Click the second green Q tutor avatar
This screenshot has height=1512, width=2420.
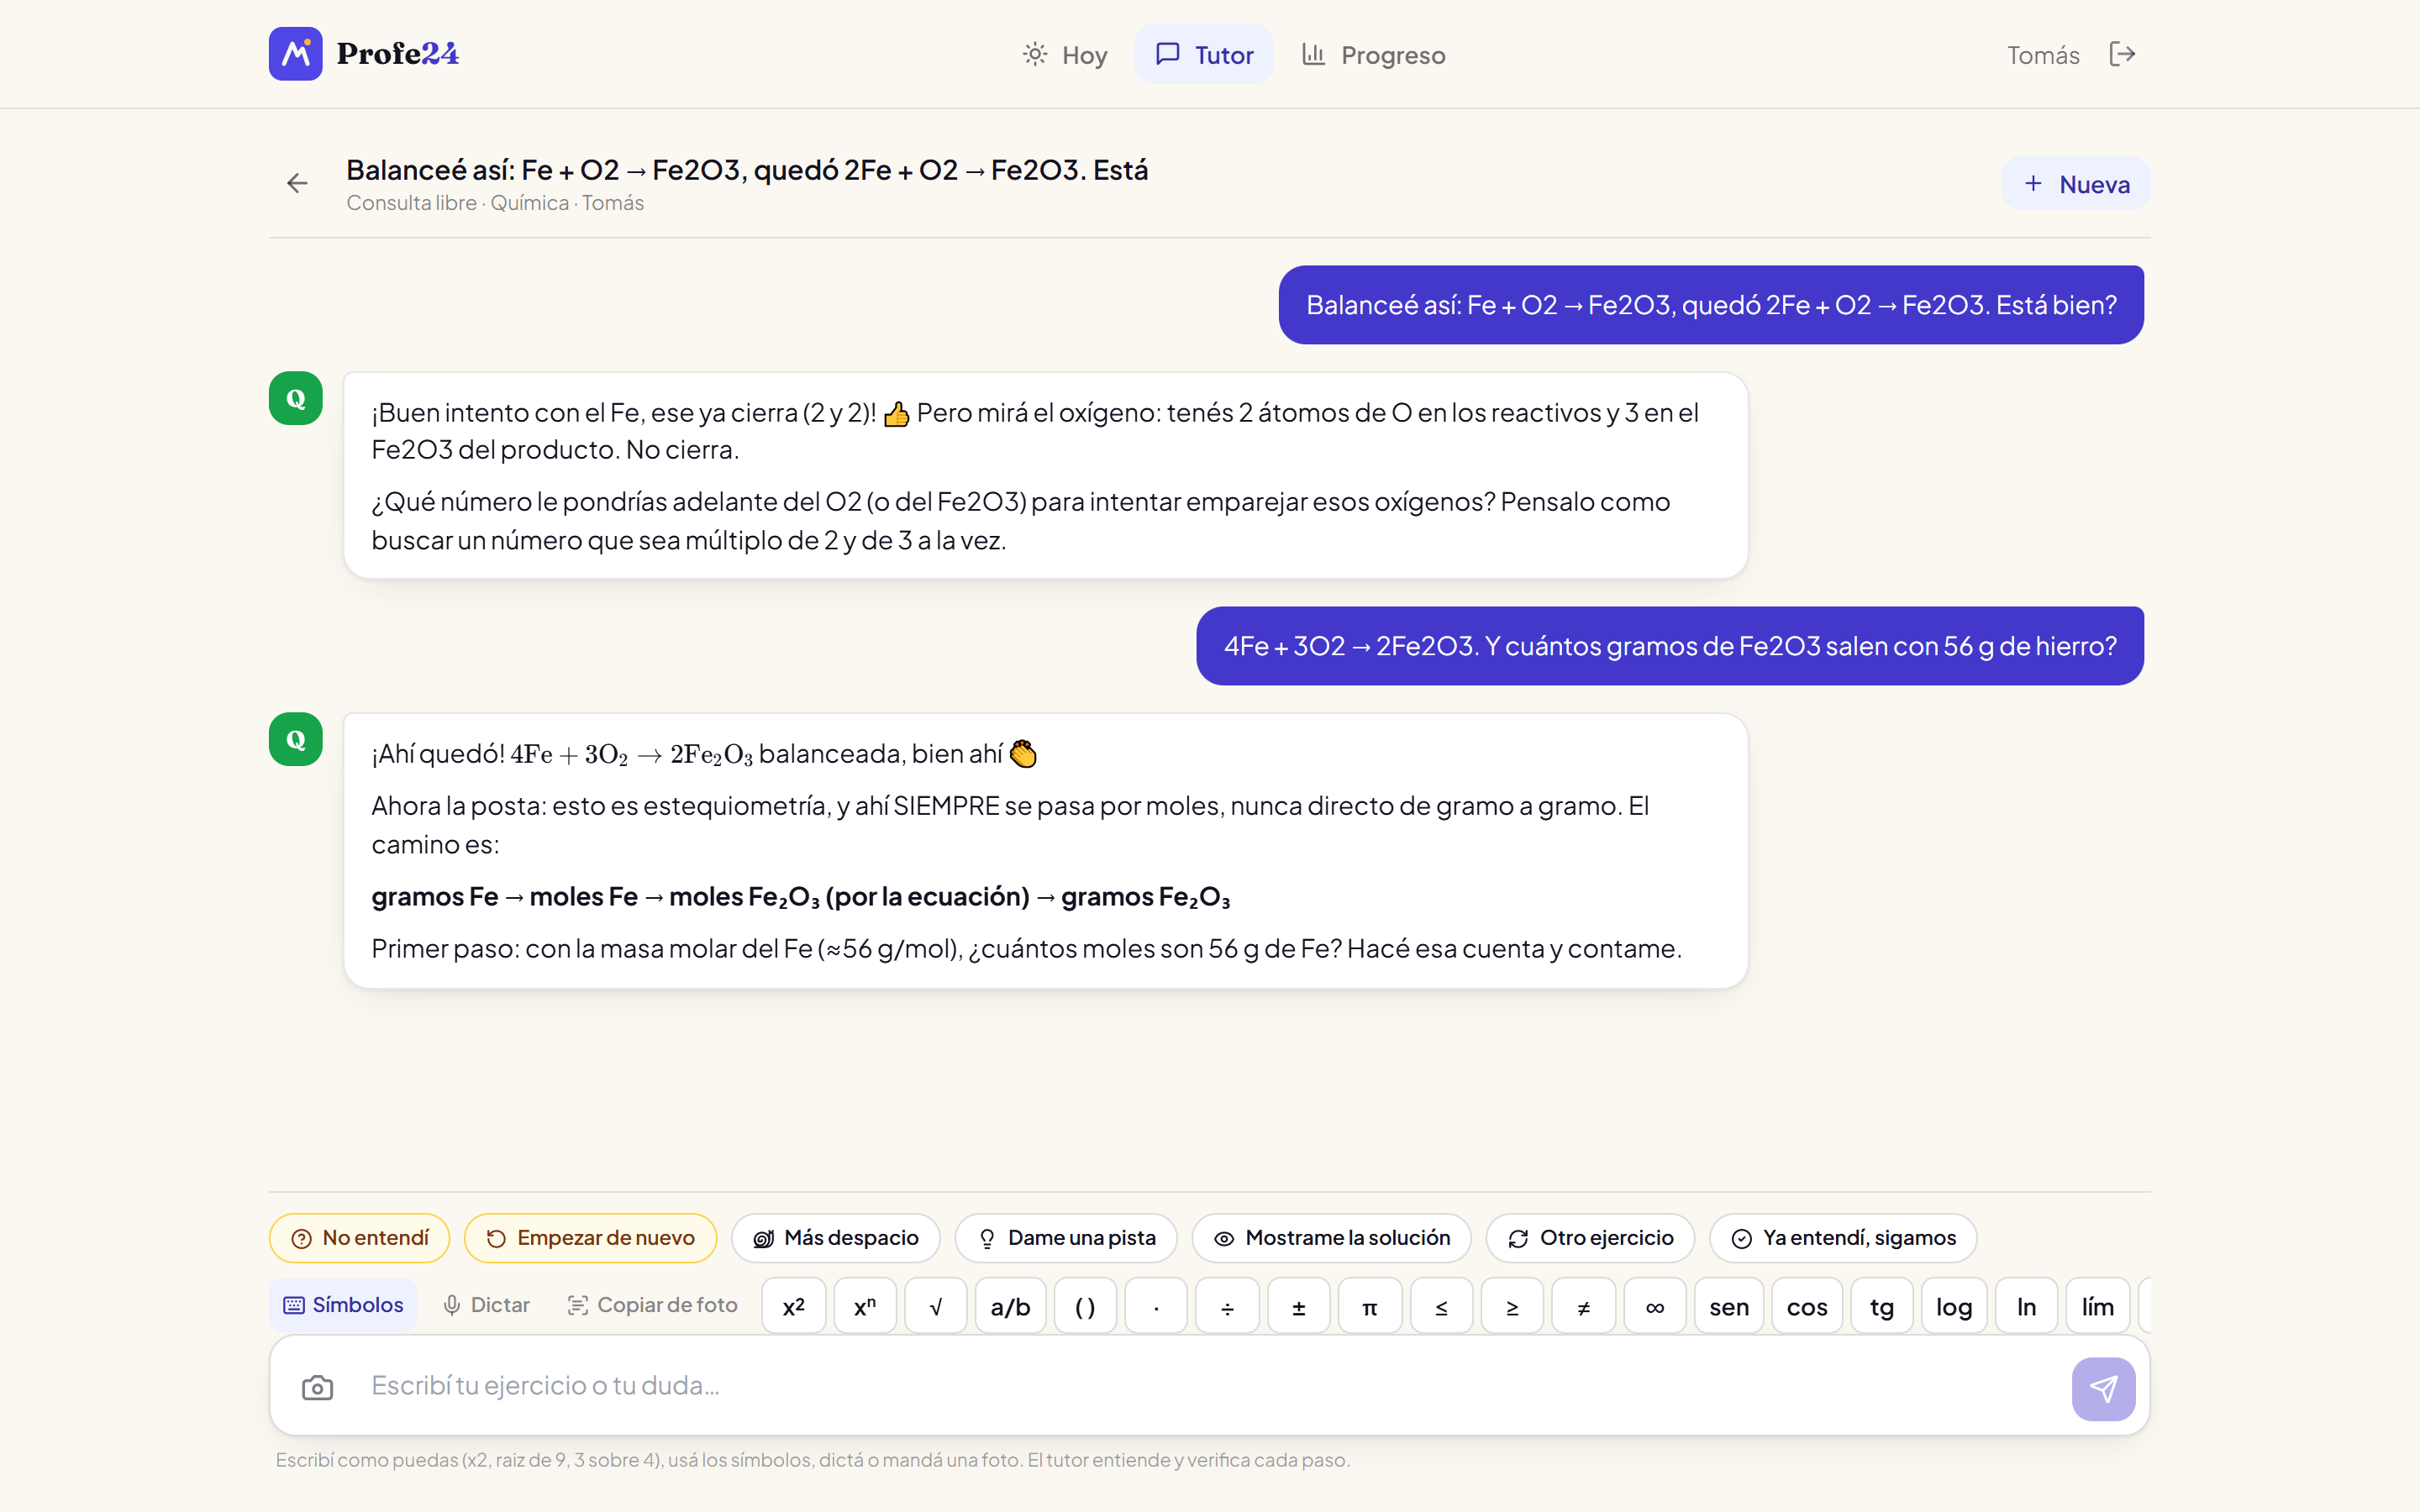[295, 739]
